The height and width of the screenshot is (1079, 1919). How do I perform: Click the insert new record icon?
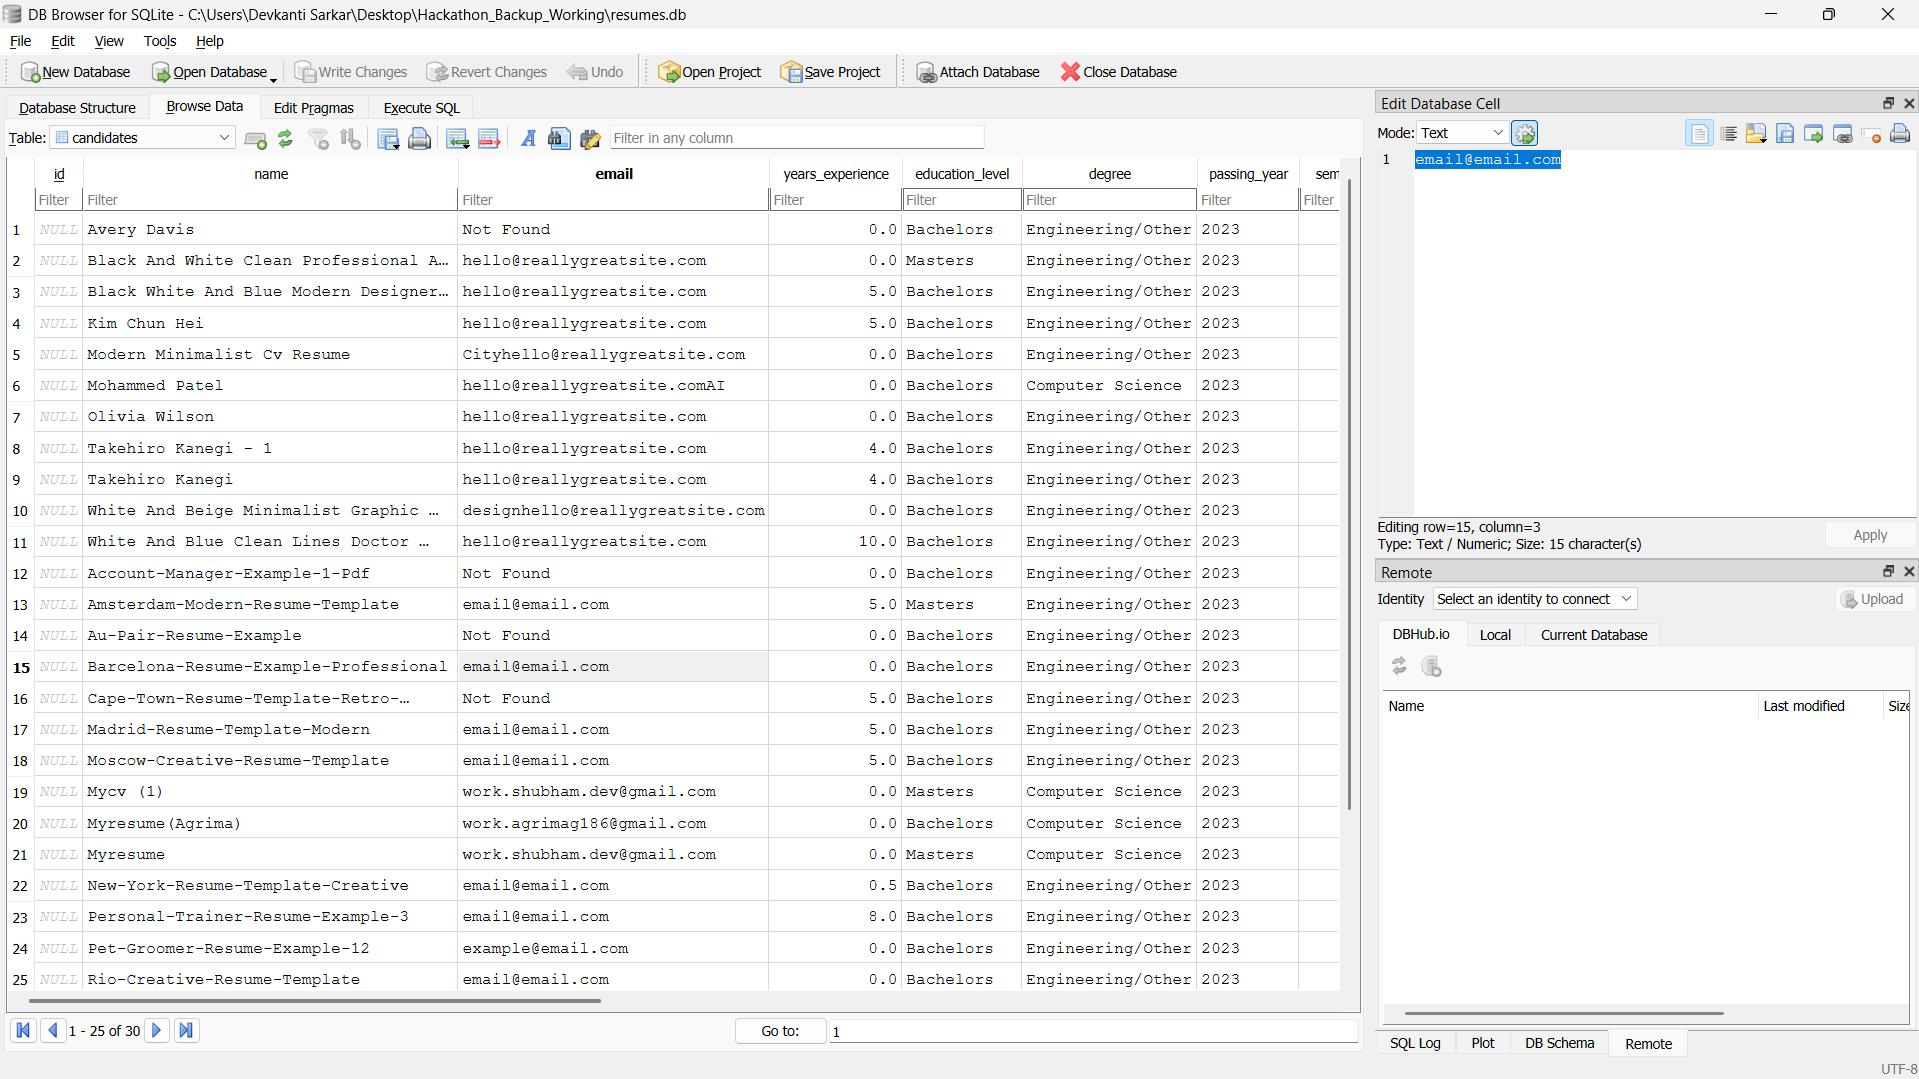(457, 139)
